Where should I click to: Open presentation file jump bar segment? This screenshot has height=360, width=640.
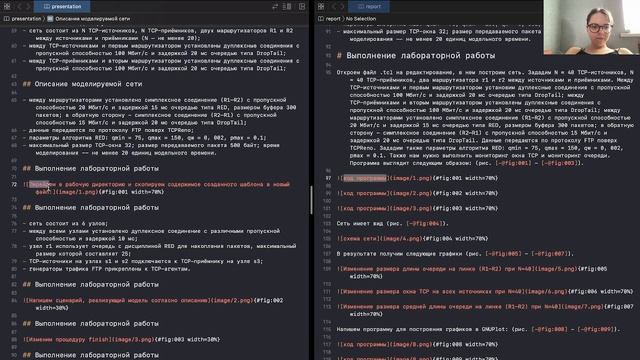click(x=26, y=18)
